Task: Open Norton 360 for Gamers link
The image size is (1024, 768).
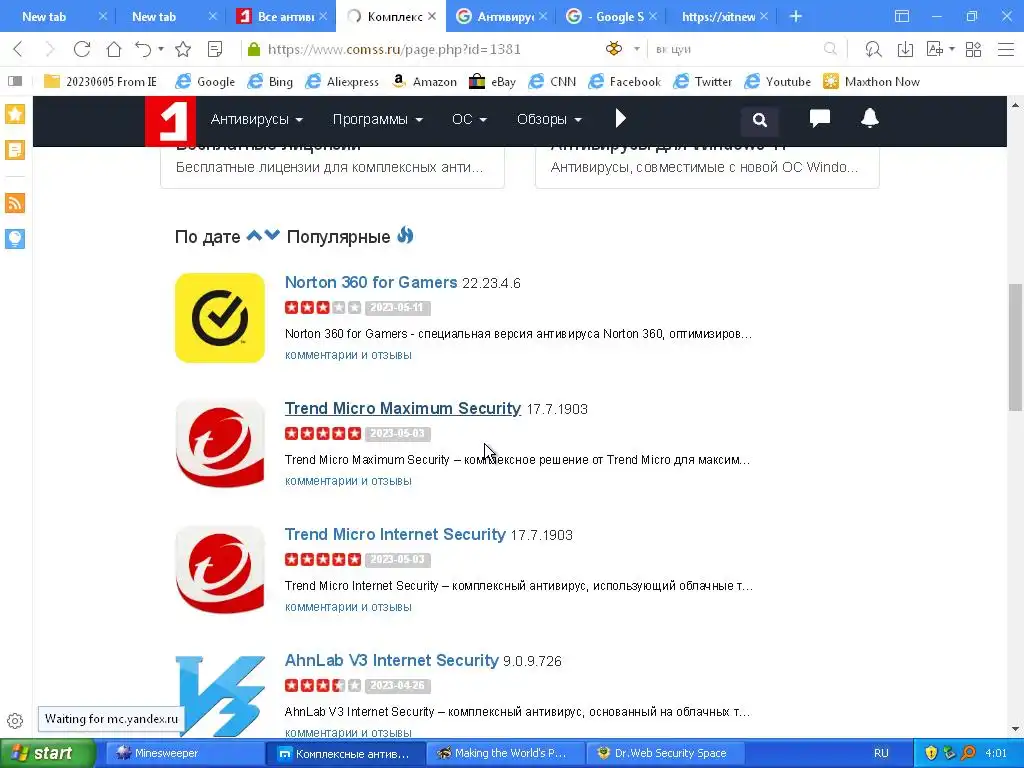Action: click(371, 282)
